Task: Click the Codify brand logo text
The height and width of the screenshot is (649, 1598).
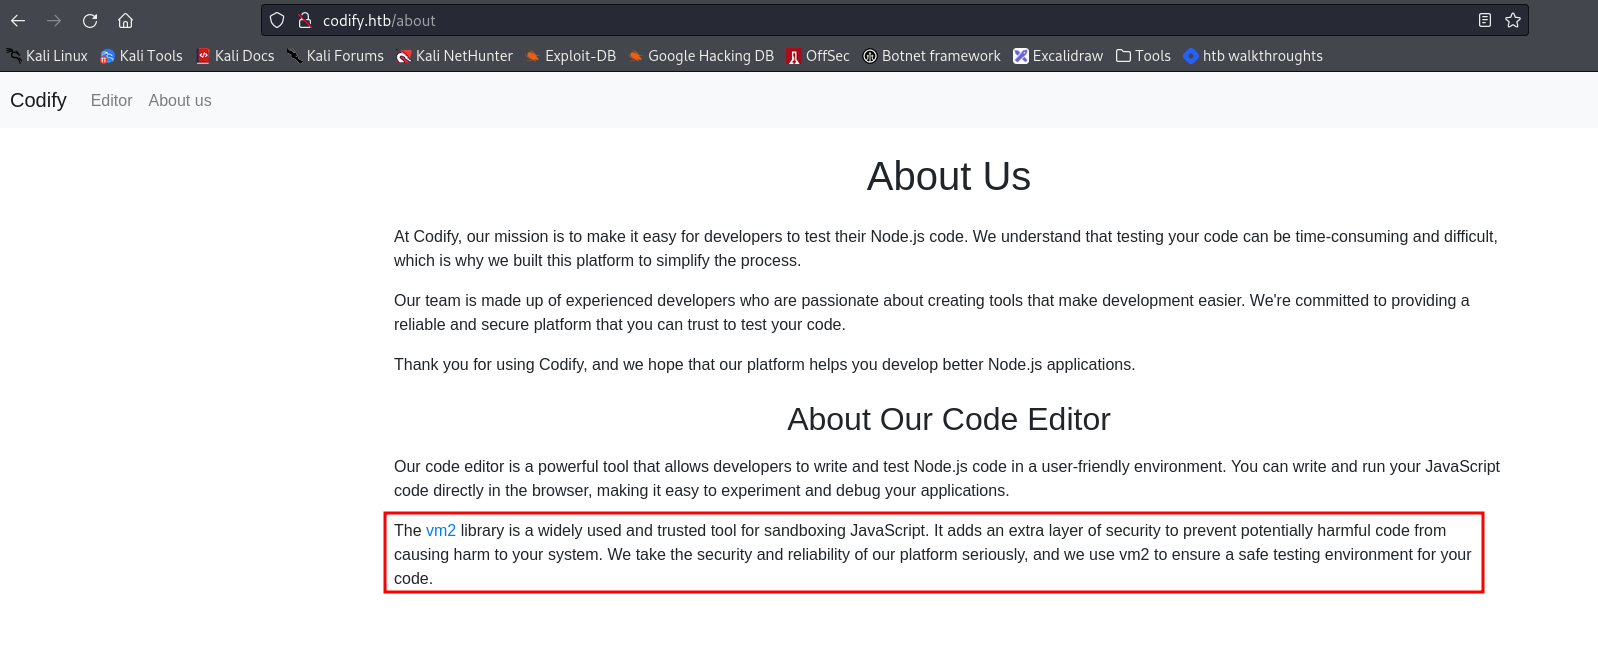Action: point(38,100)
